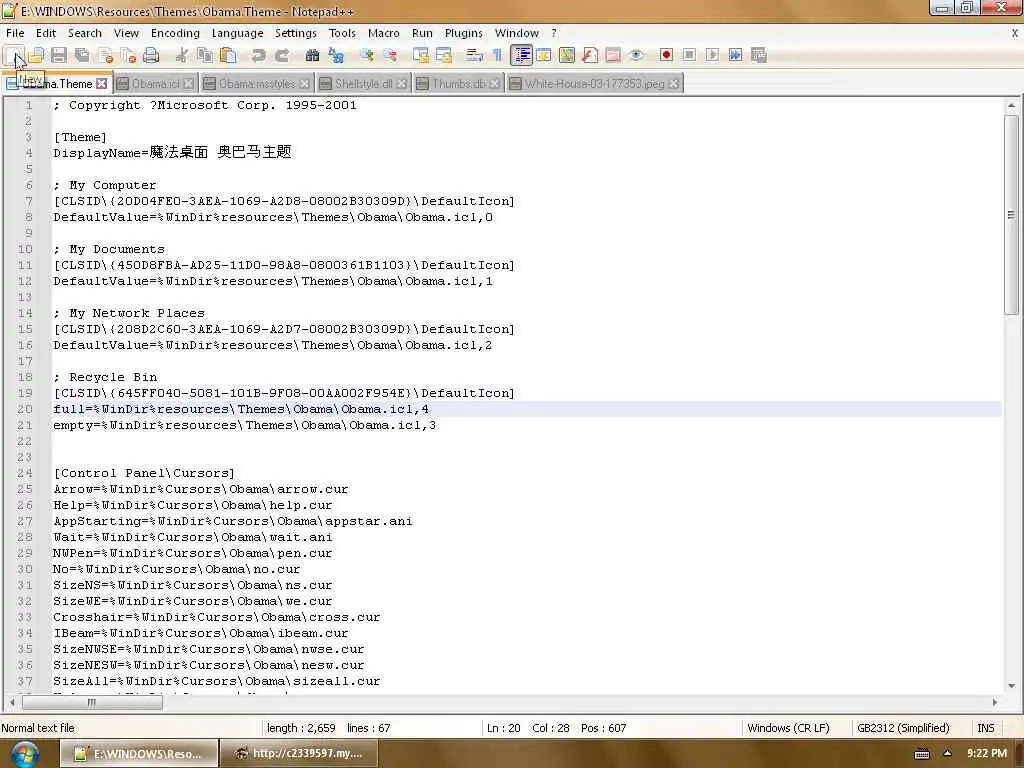Image resolution: width=1024 pixels, height=768 pixels.
Task: Click Synchronize Horizontal Scrolling icon
Action: tap(444, 56)
